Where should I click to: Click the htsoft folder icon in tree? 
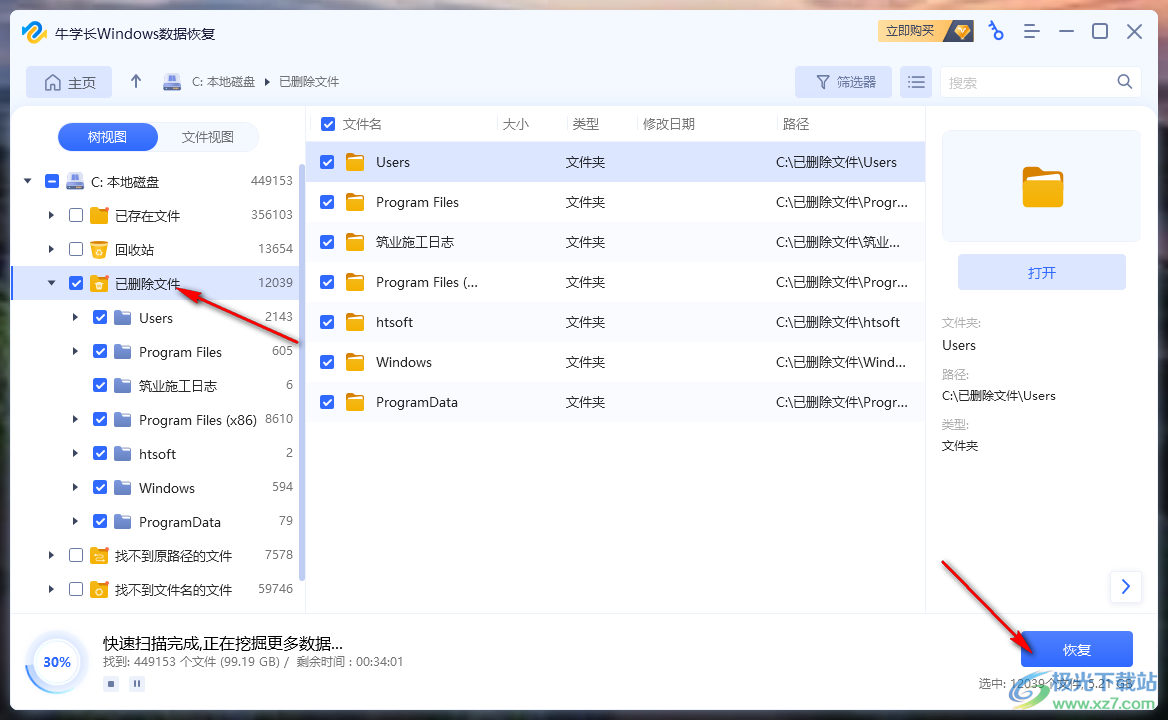[x=123, y=453]
